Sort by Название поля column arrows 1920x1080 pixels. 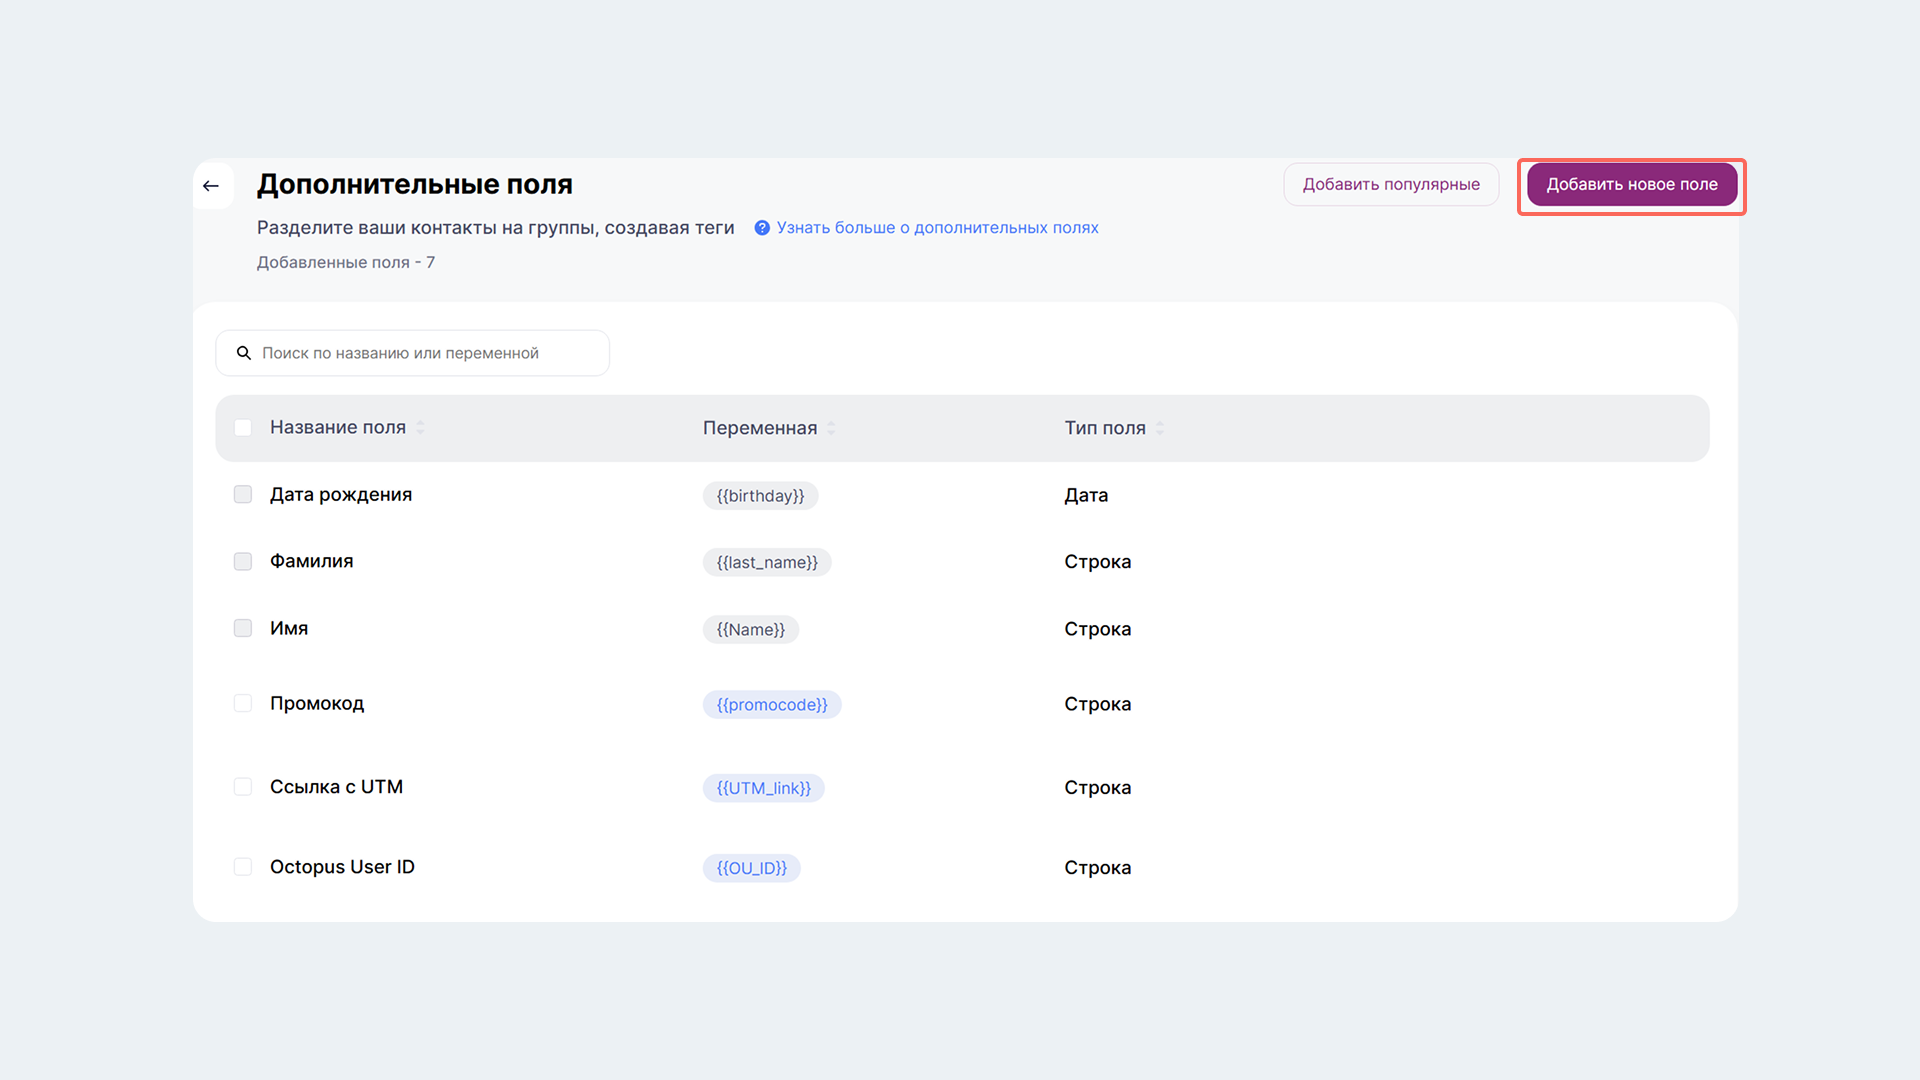point(420,428)
